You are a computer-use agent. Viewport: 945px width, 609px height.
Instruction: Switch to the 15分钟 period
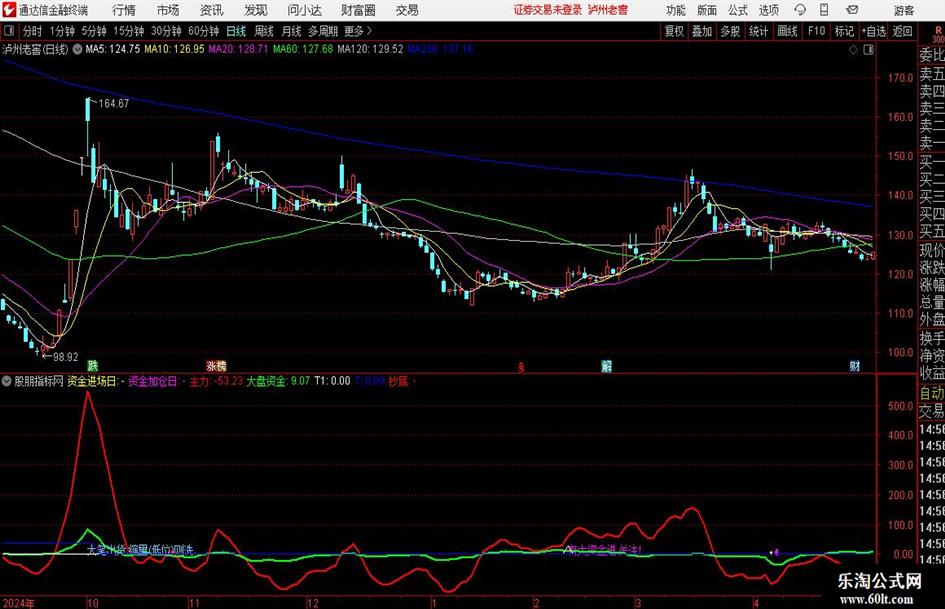129,31
